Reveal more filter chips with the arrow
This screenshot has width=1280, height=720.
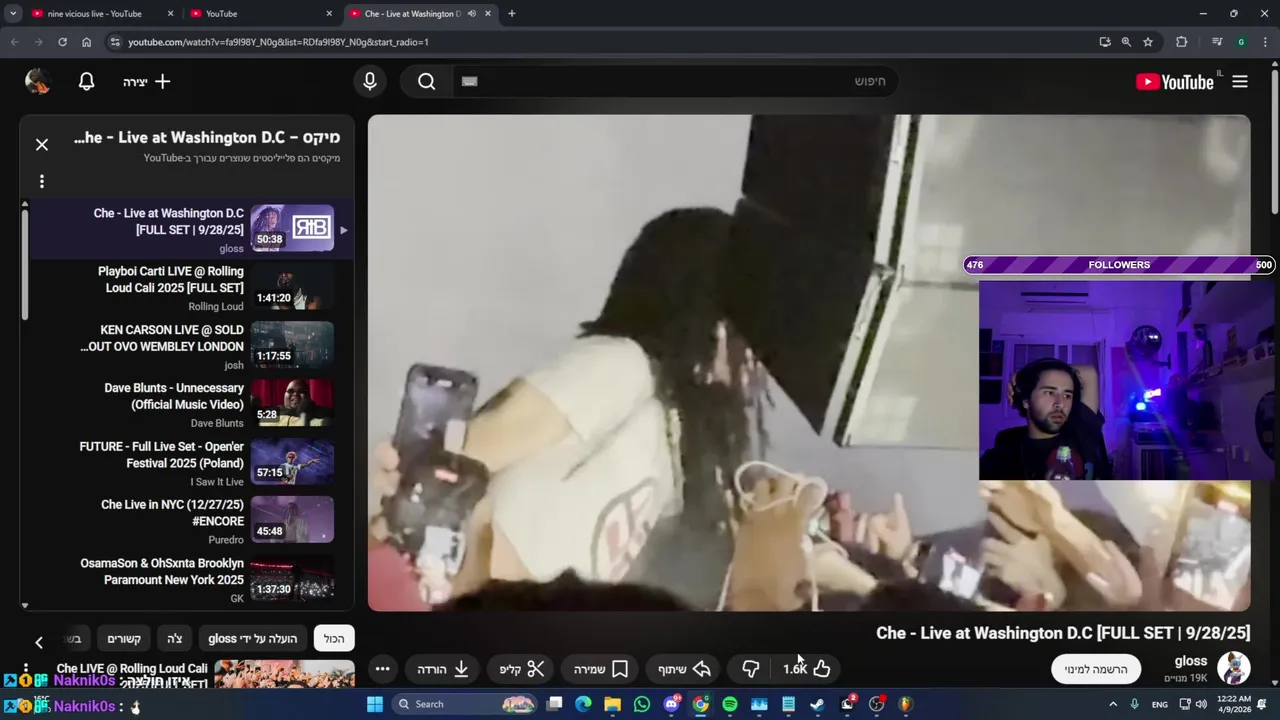tap(39, 642)
